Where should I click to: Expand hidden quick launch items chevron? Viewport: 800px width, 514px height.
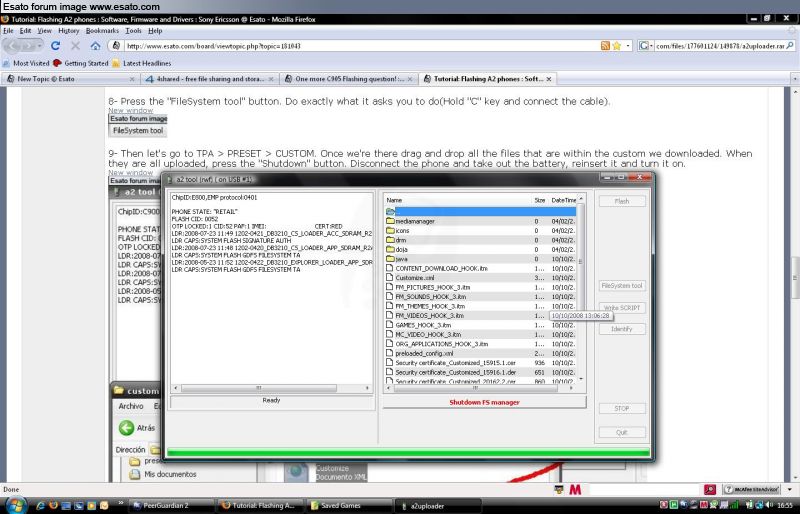(x=121, y=503)
